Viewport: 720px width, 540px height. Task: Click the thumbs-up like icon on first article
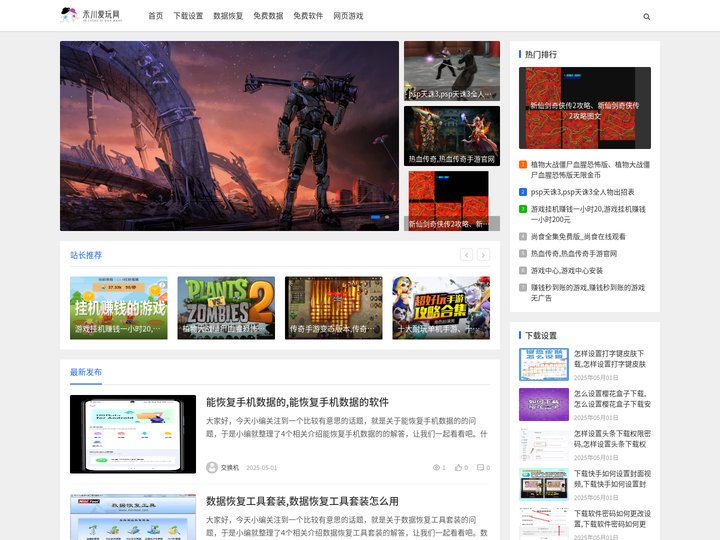coord(458,467)
